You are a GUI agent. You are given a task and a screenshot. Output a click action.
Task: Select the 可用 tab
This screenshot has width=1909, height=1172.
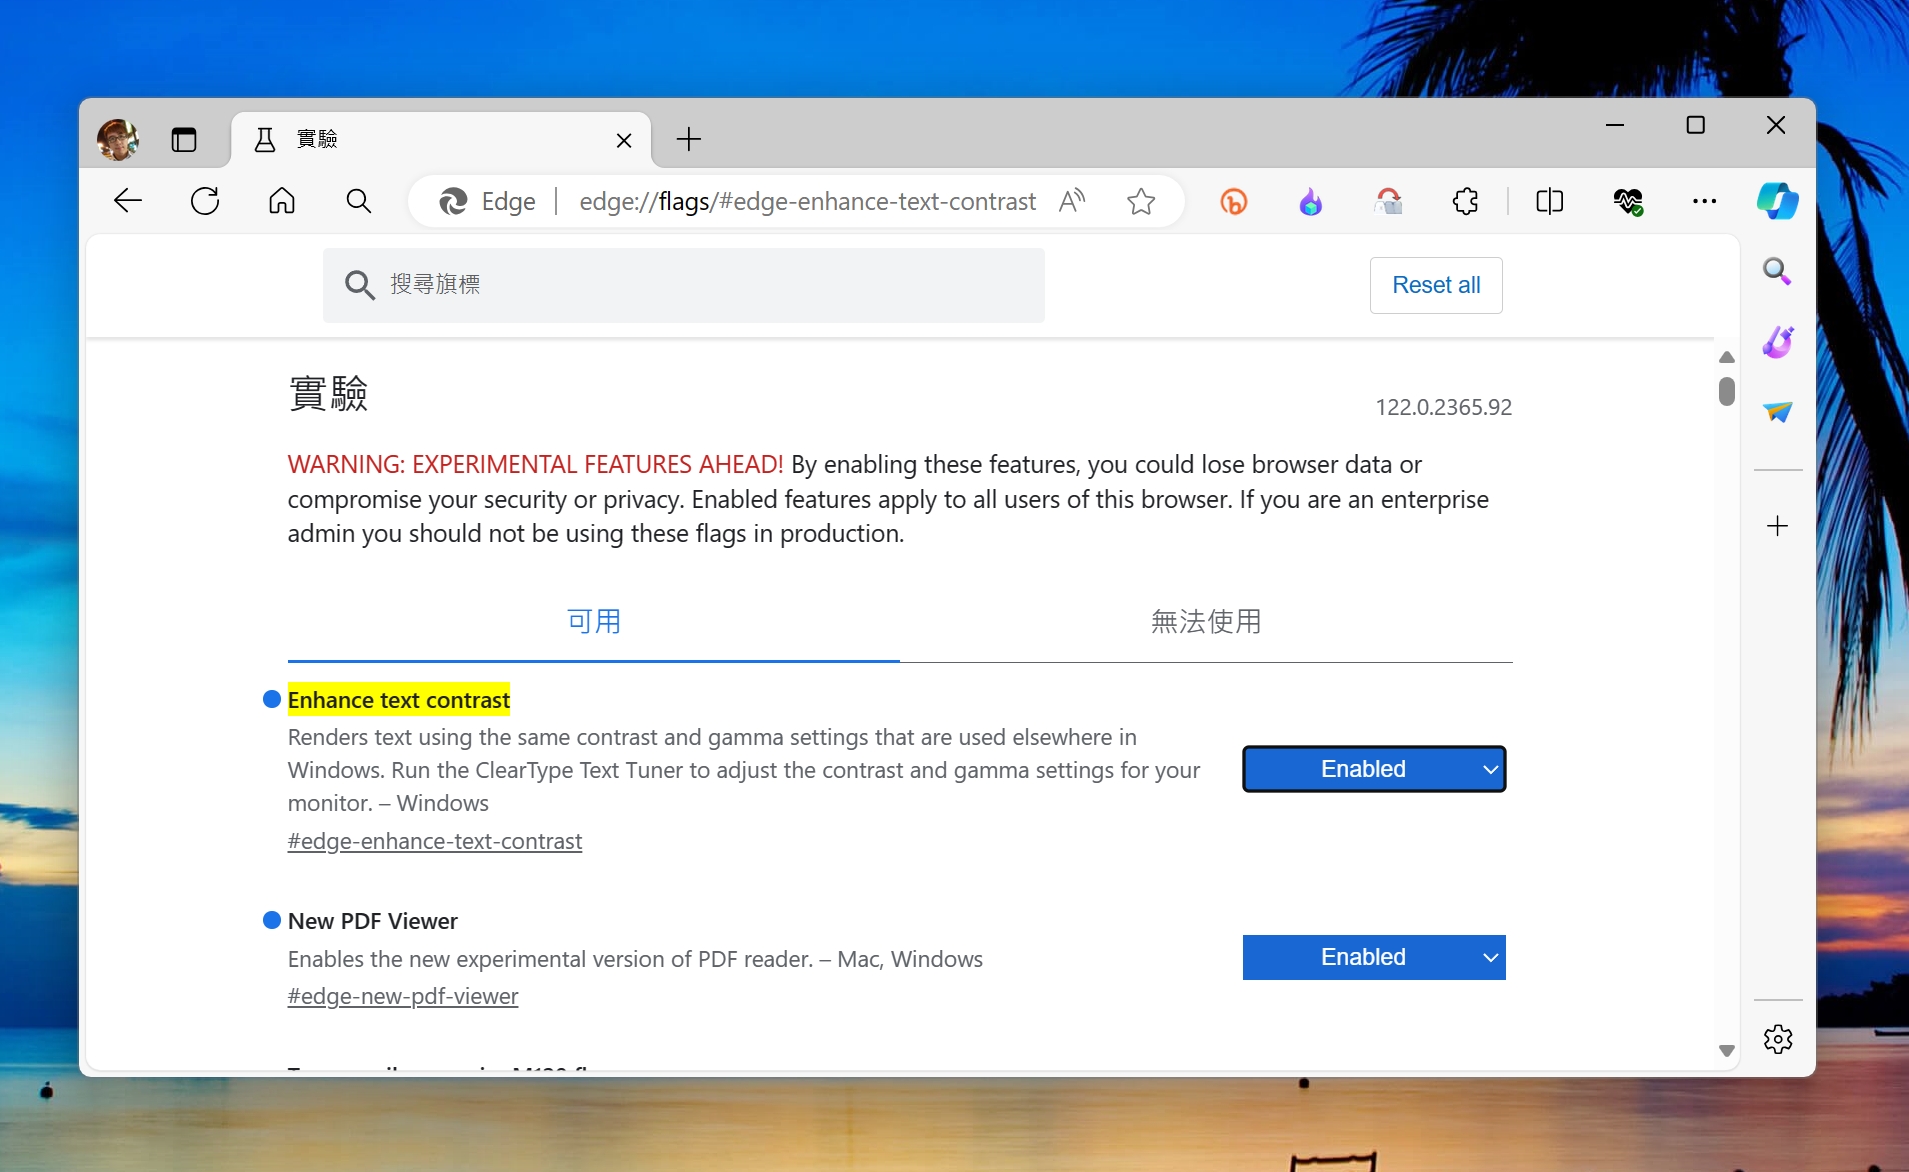point(594,621)
